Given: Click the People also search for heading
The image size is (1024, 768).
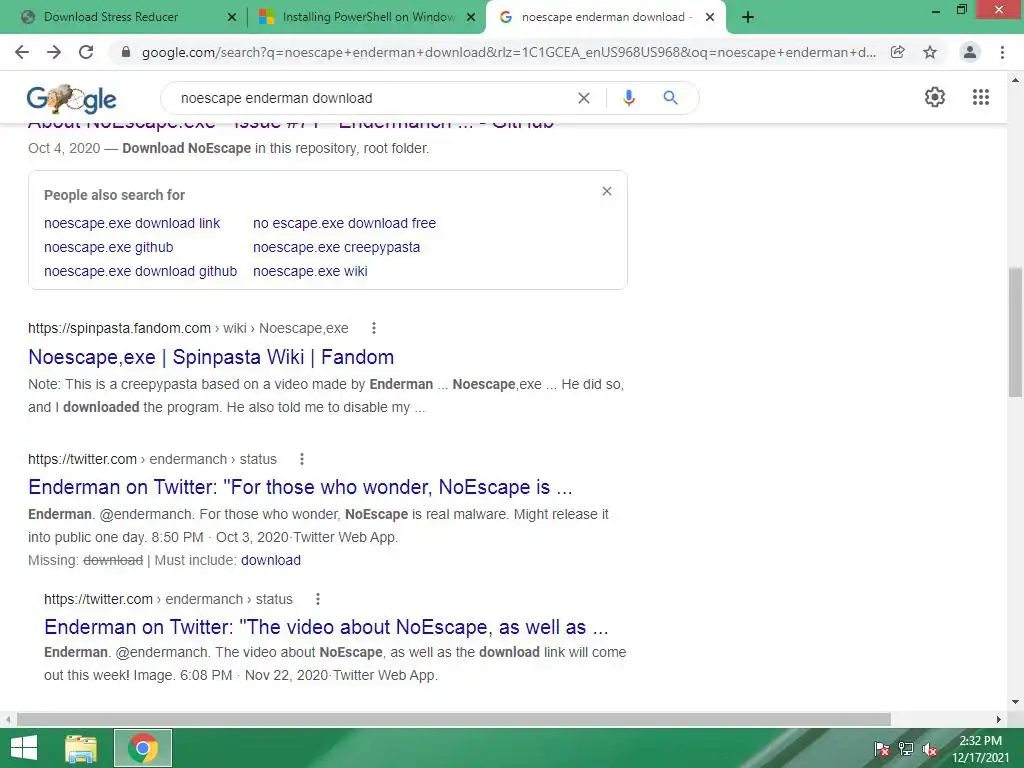Looking at the screenshot, I should 114,195.
